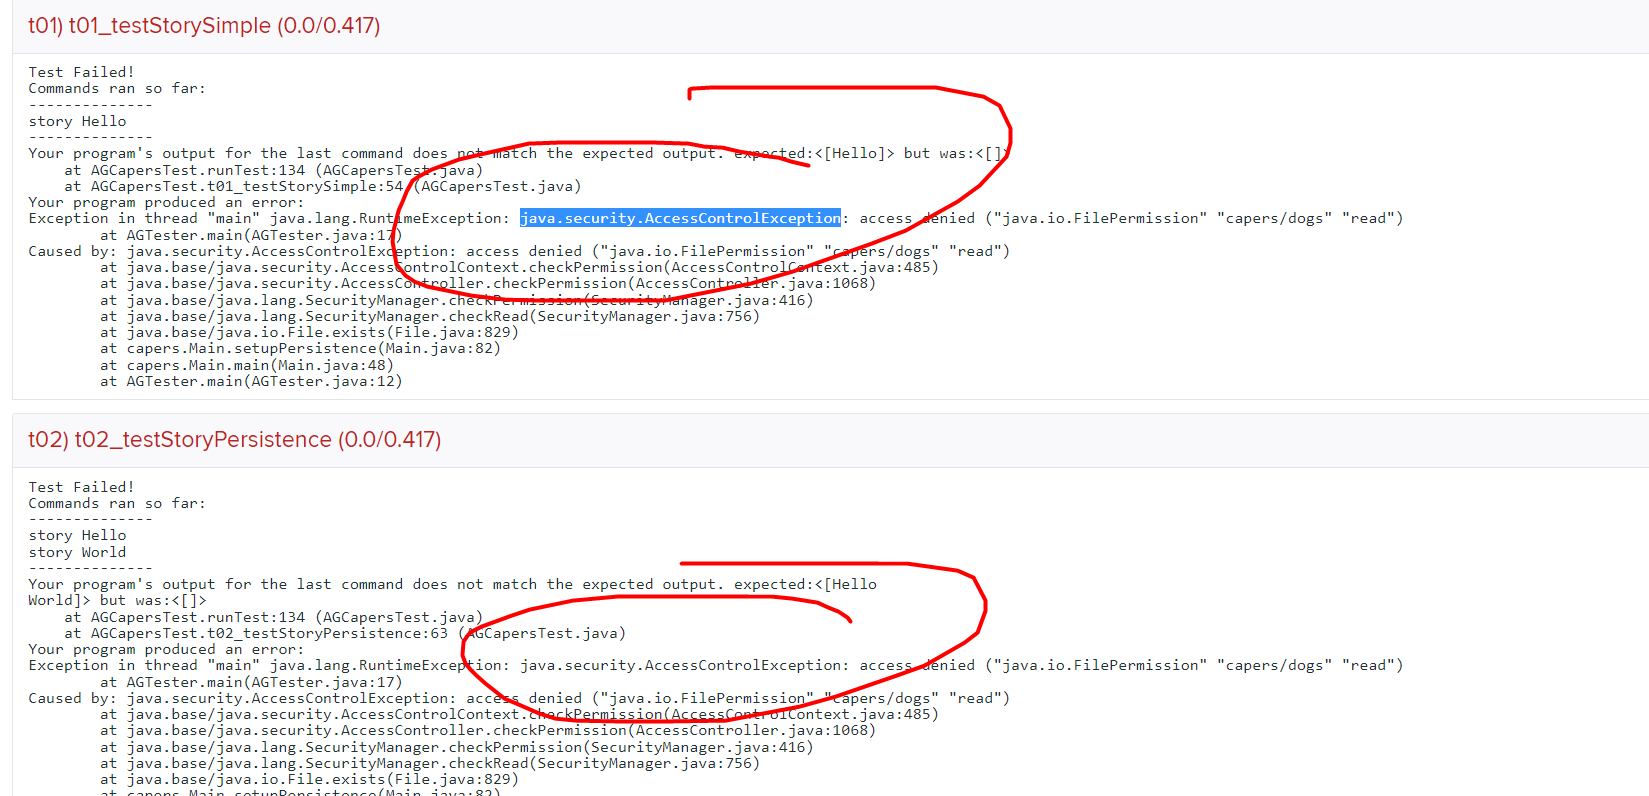Click "story Hello" in the t01 output
The image size is (1649, 796).
[x=77, y=121]
